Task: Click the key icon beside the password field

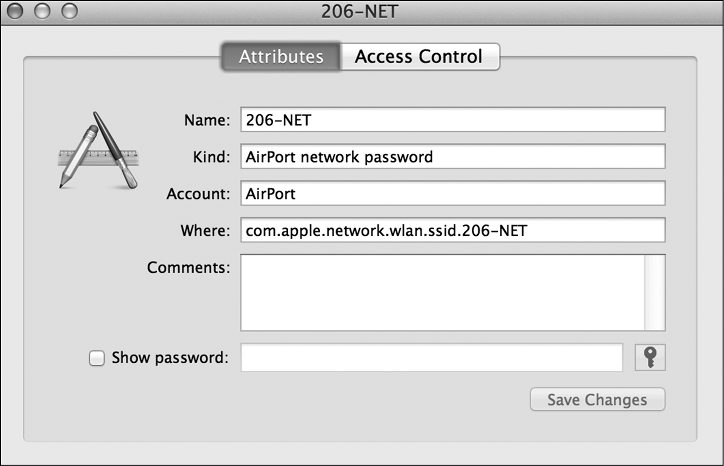Action: [x=650, y=358]
